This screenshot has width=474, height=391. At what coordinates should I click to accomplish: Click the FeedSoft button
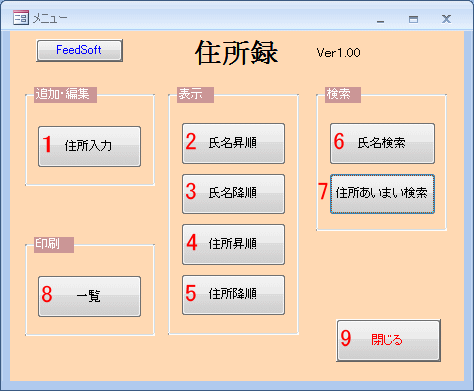(x=79, y=50)
